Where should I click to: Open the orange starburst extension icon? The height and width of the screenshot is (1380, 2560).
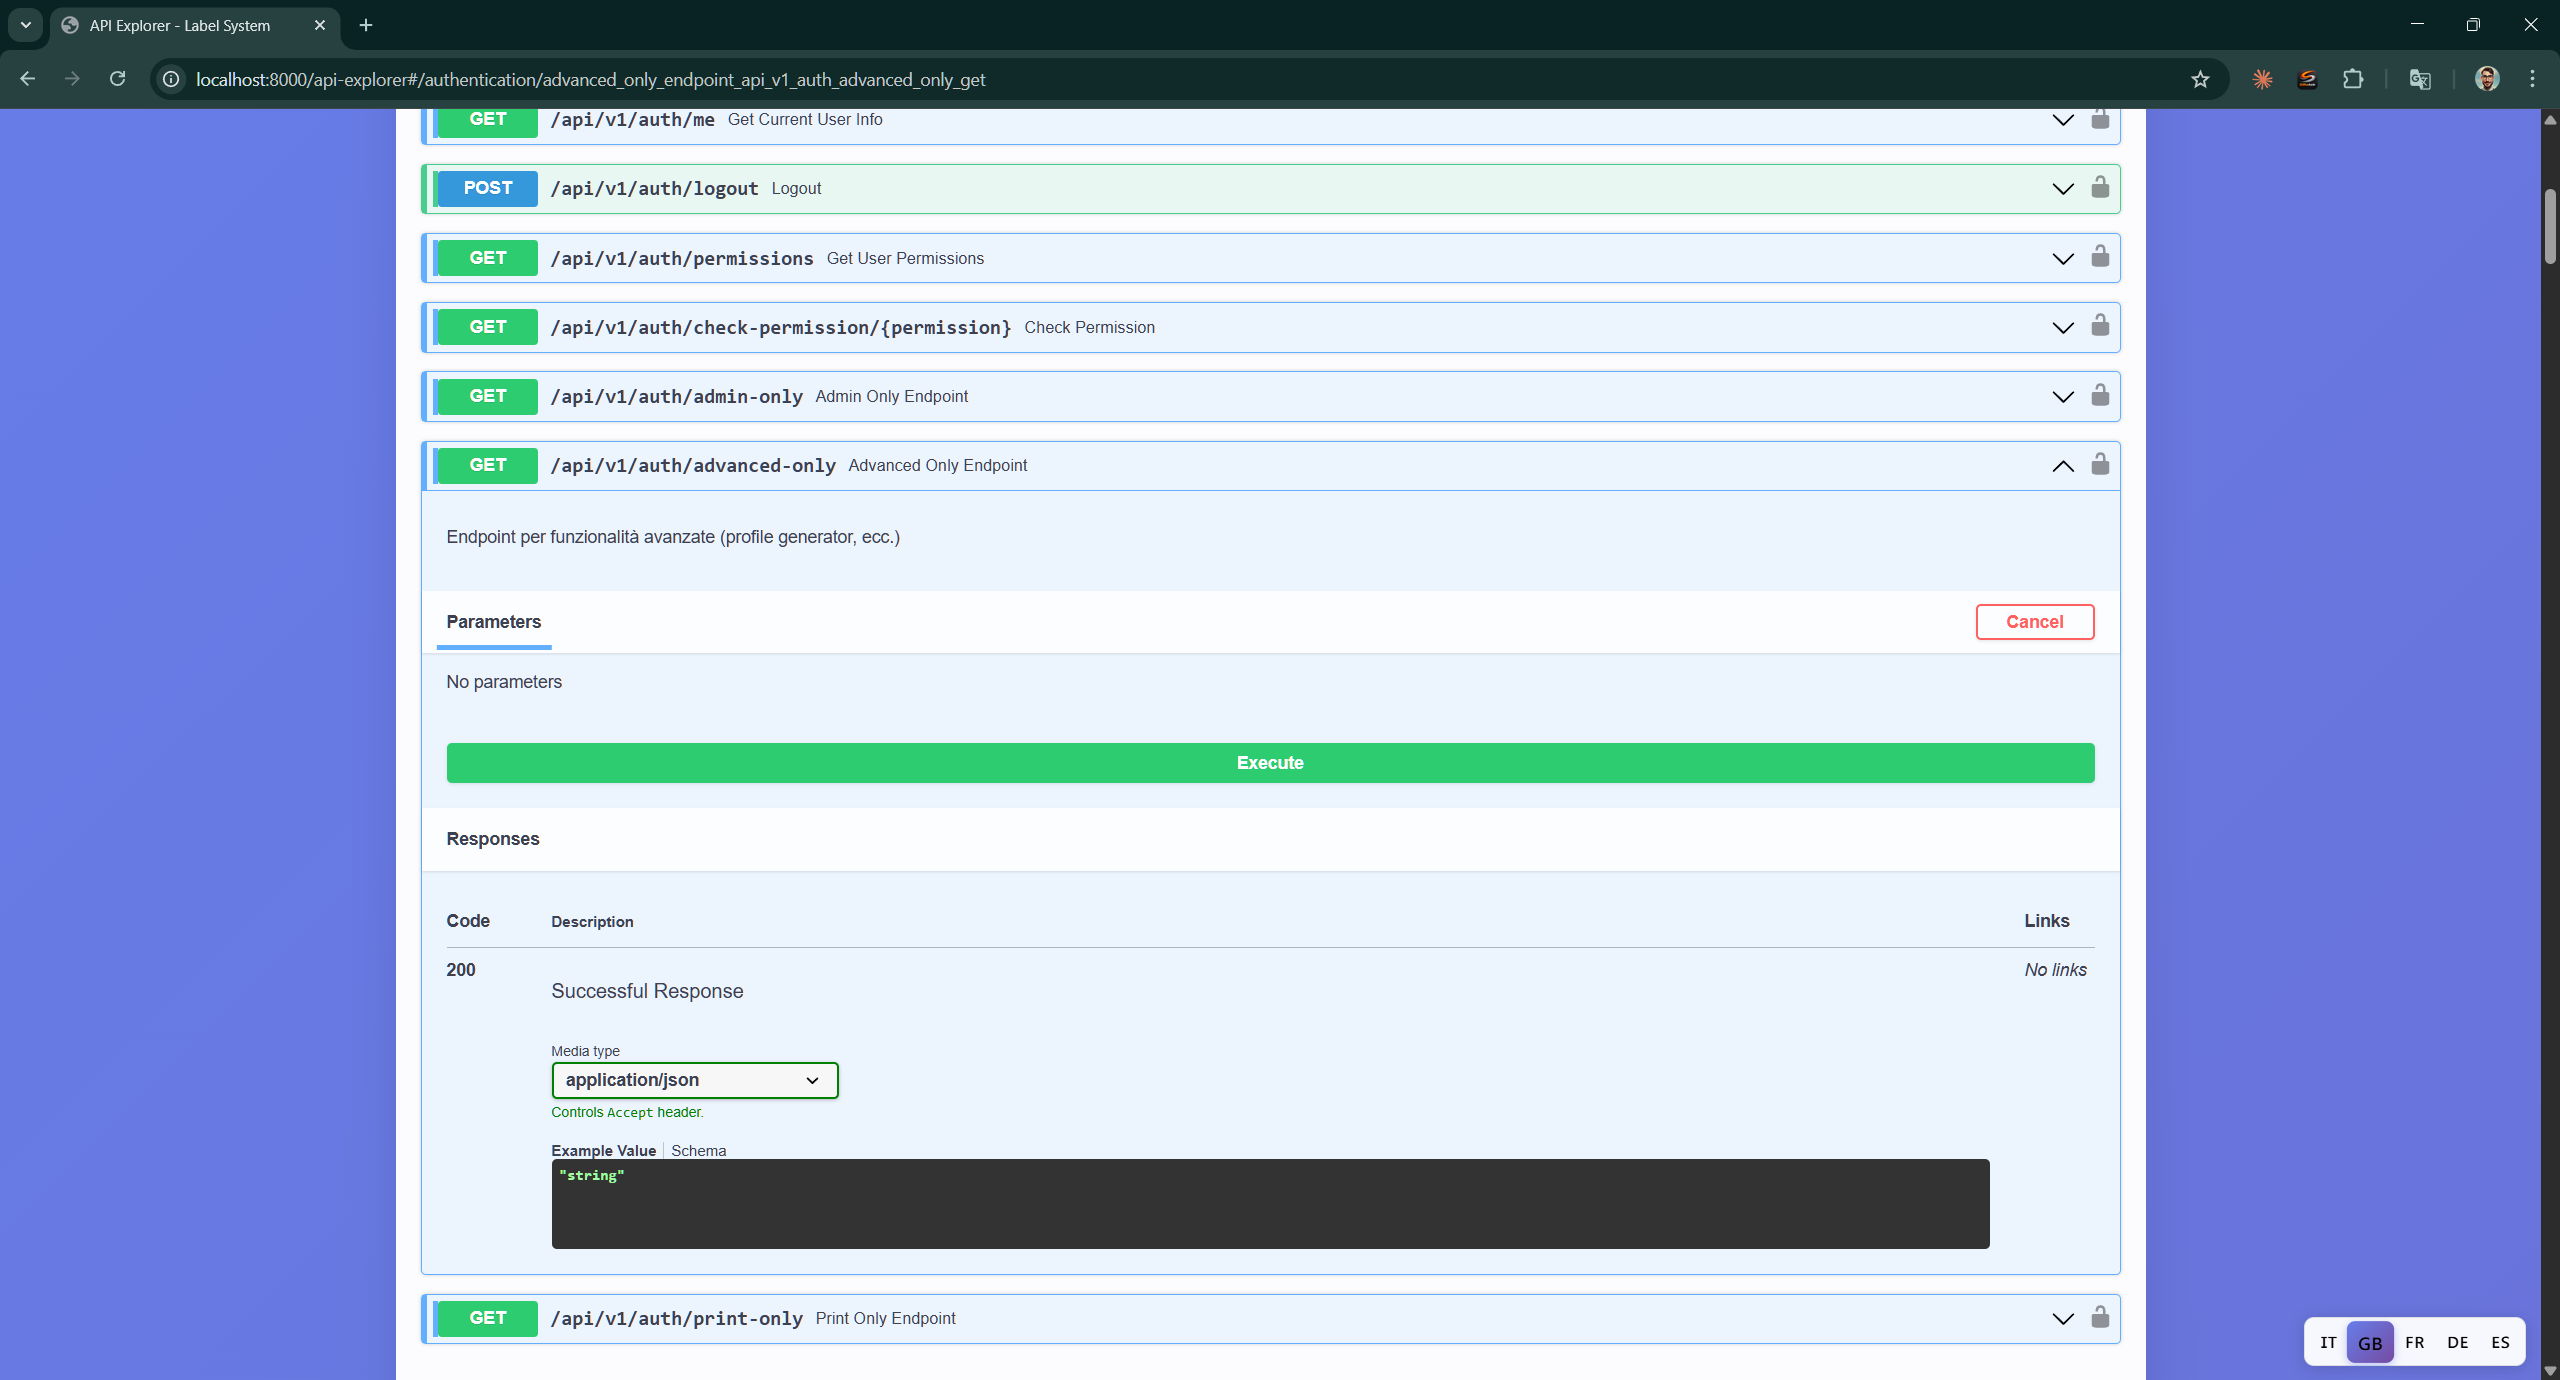(2262, 79)
